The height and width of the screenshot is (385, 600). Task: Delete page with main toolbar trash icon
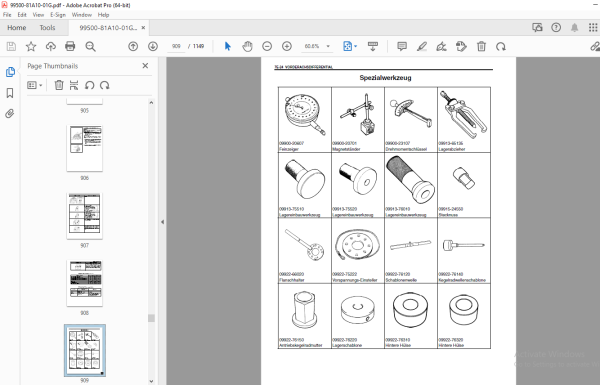pos(481,46)
